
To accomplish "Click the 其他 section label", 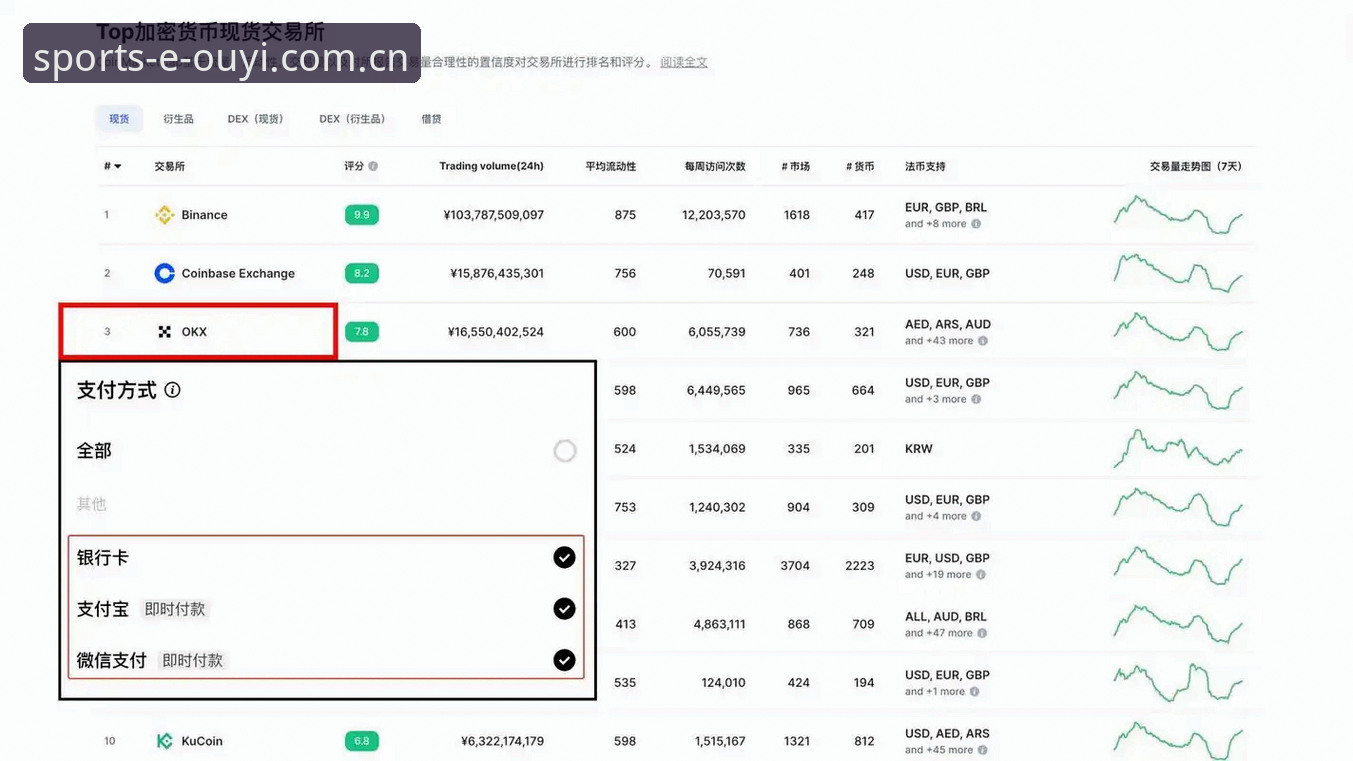I will [x=91, y=504].
